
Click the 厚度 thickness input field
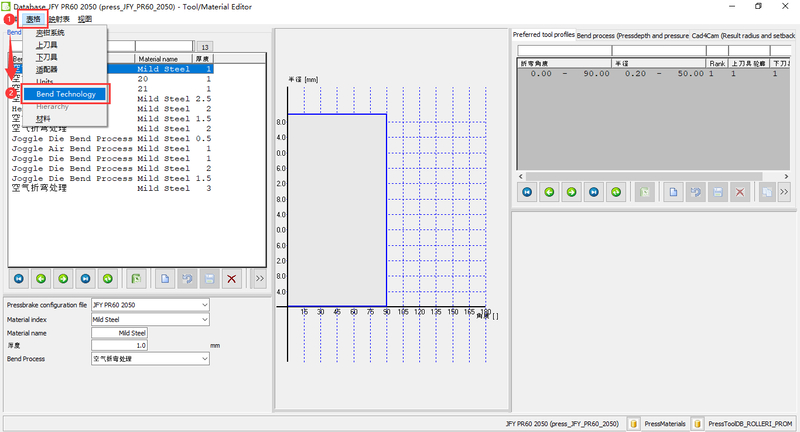(119, 345)
